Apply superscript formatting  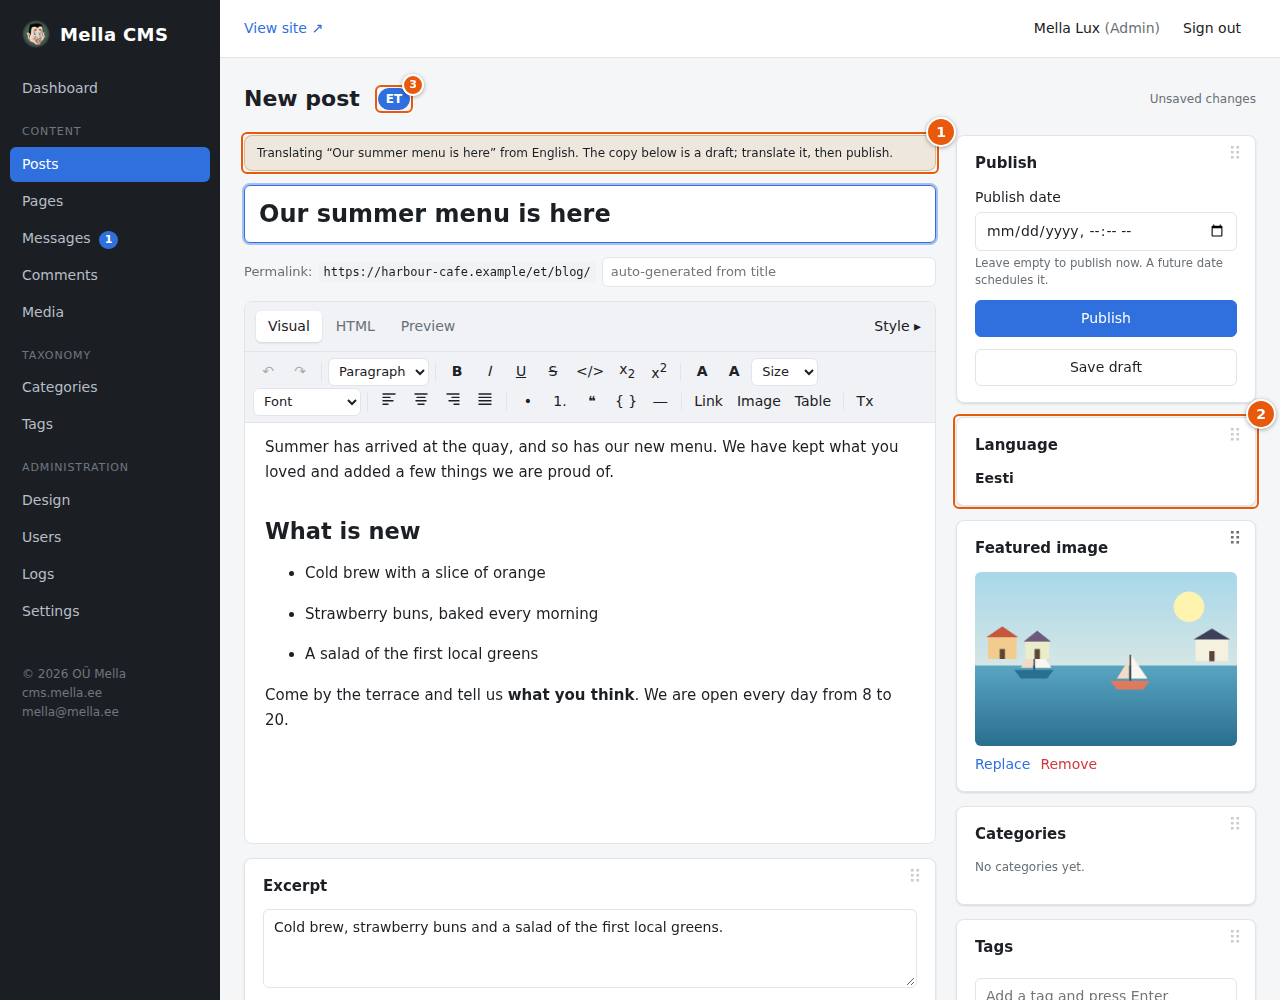[659, 371]
